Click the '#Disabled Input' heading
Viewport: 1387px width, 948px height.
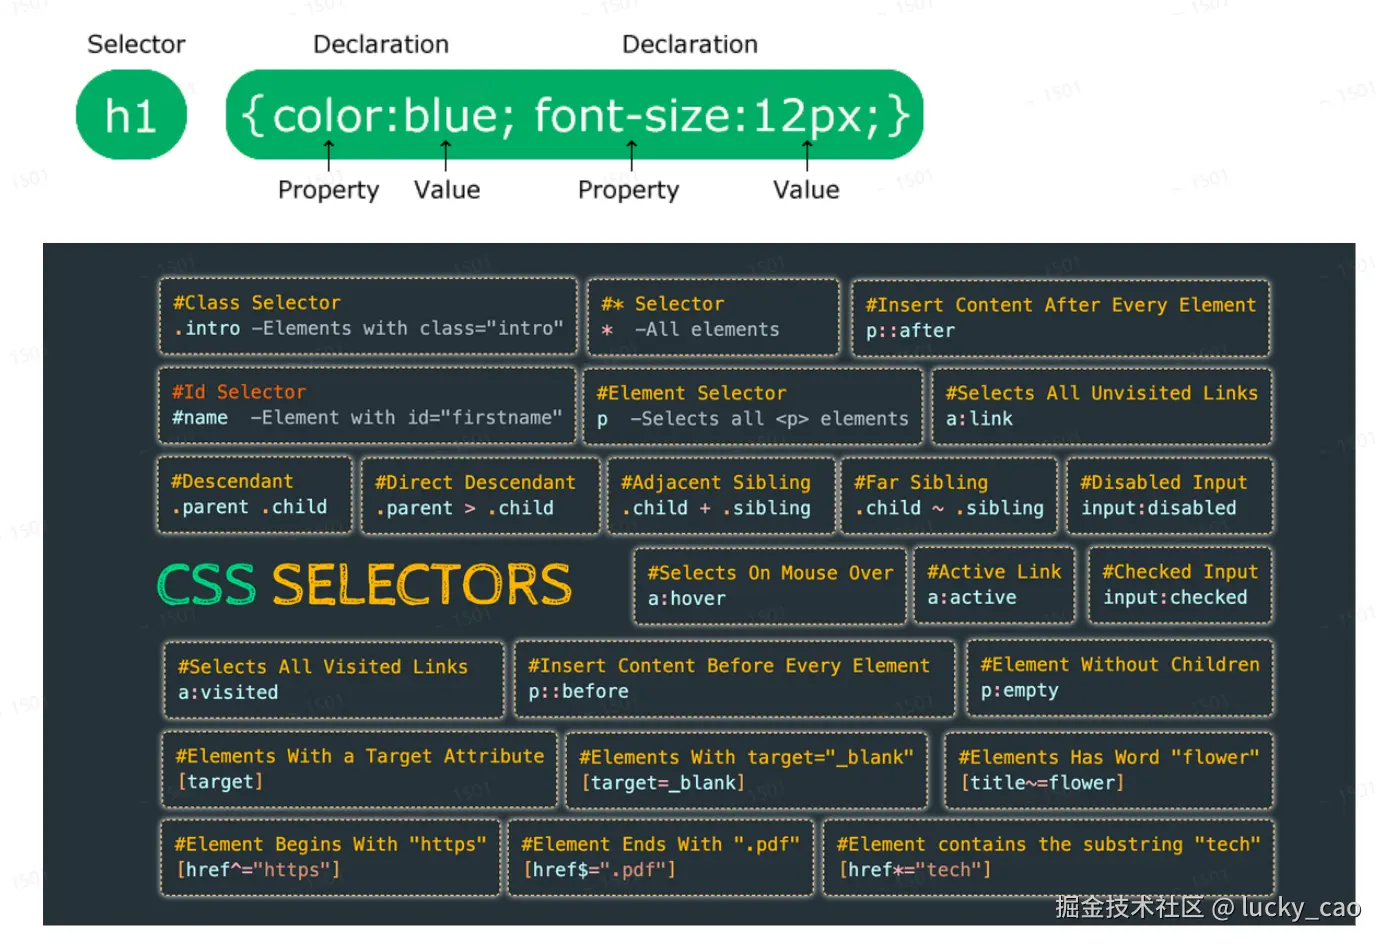1164,482
